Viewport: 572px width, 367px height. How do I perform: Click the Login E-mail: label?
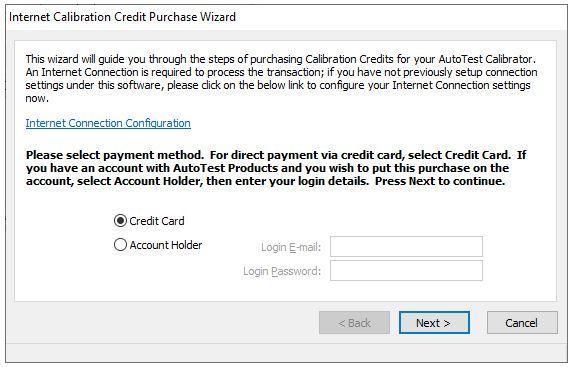(291, 247)
